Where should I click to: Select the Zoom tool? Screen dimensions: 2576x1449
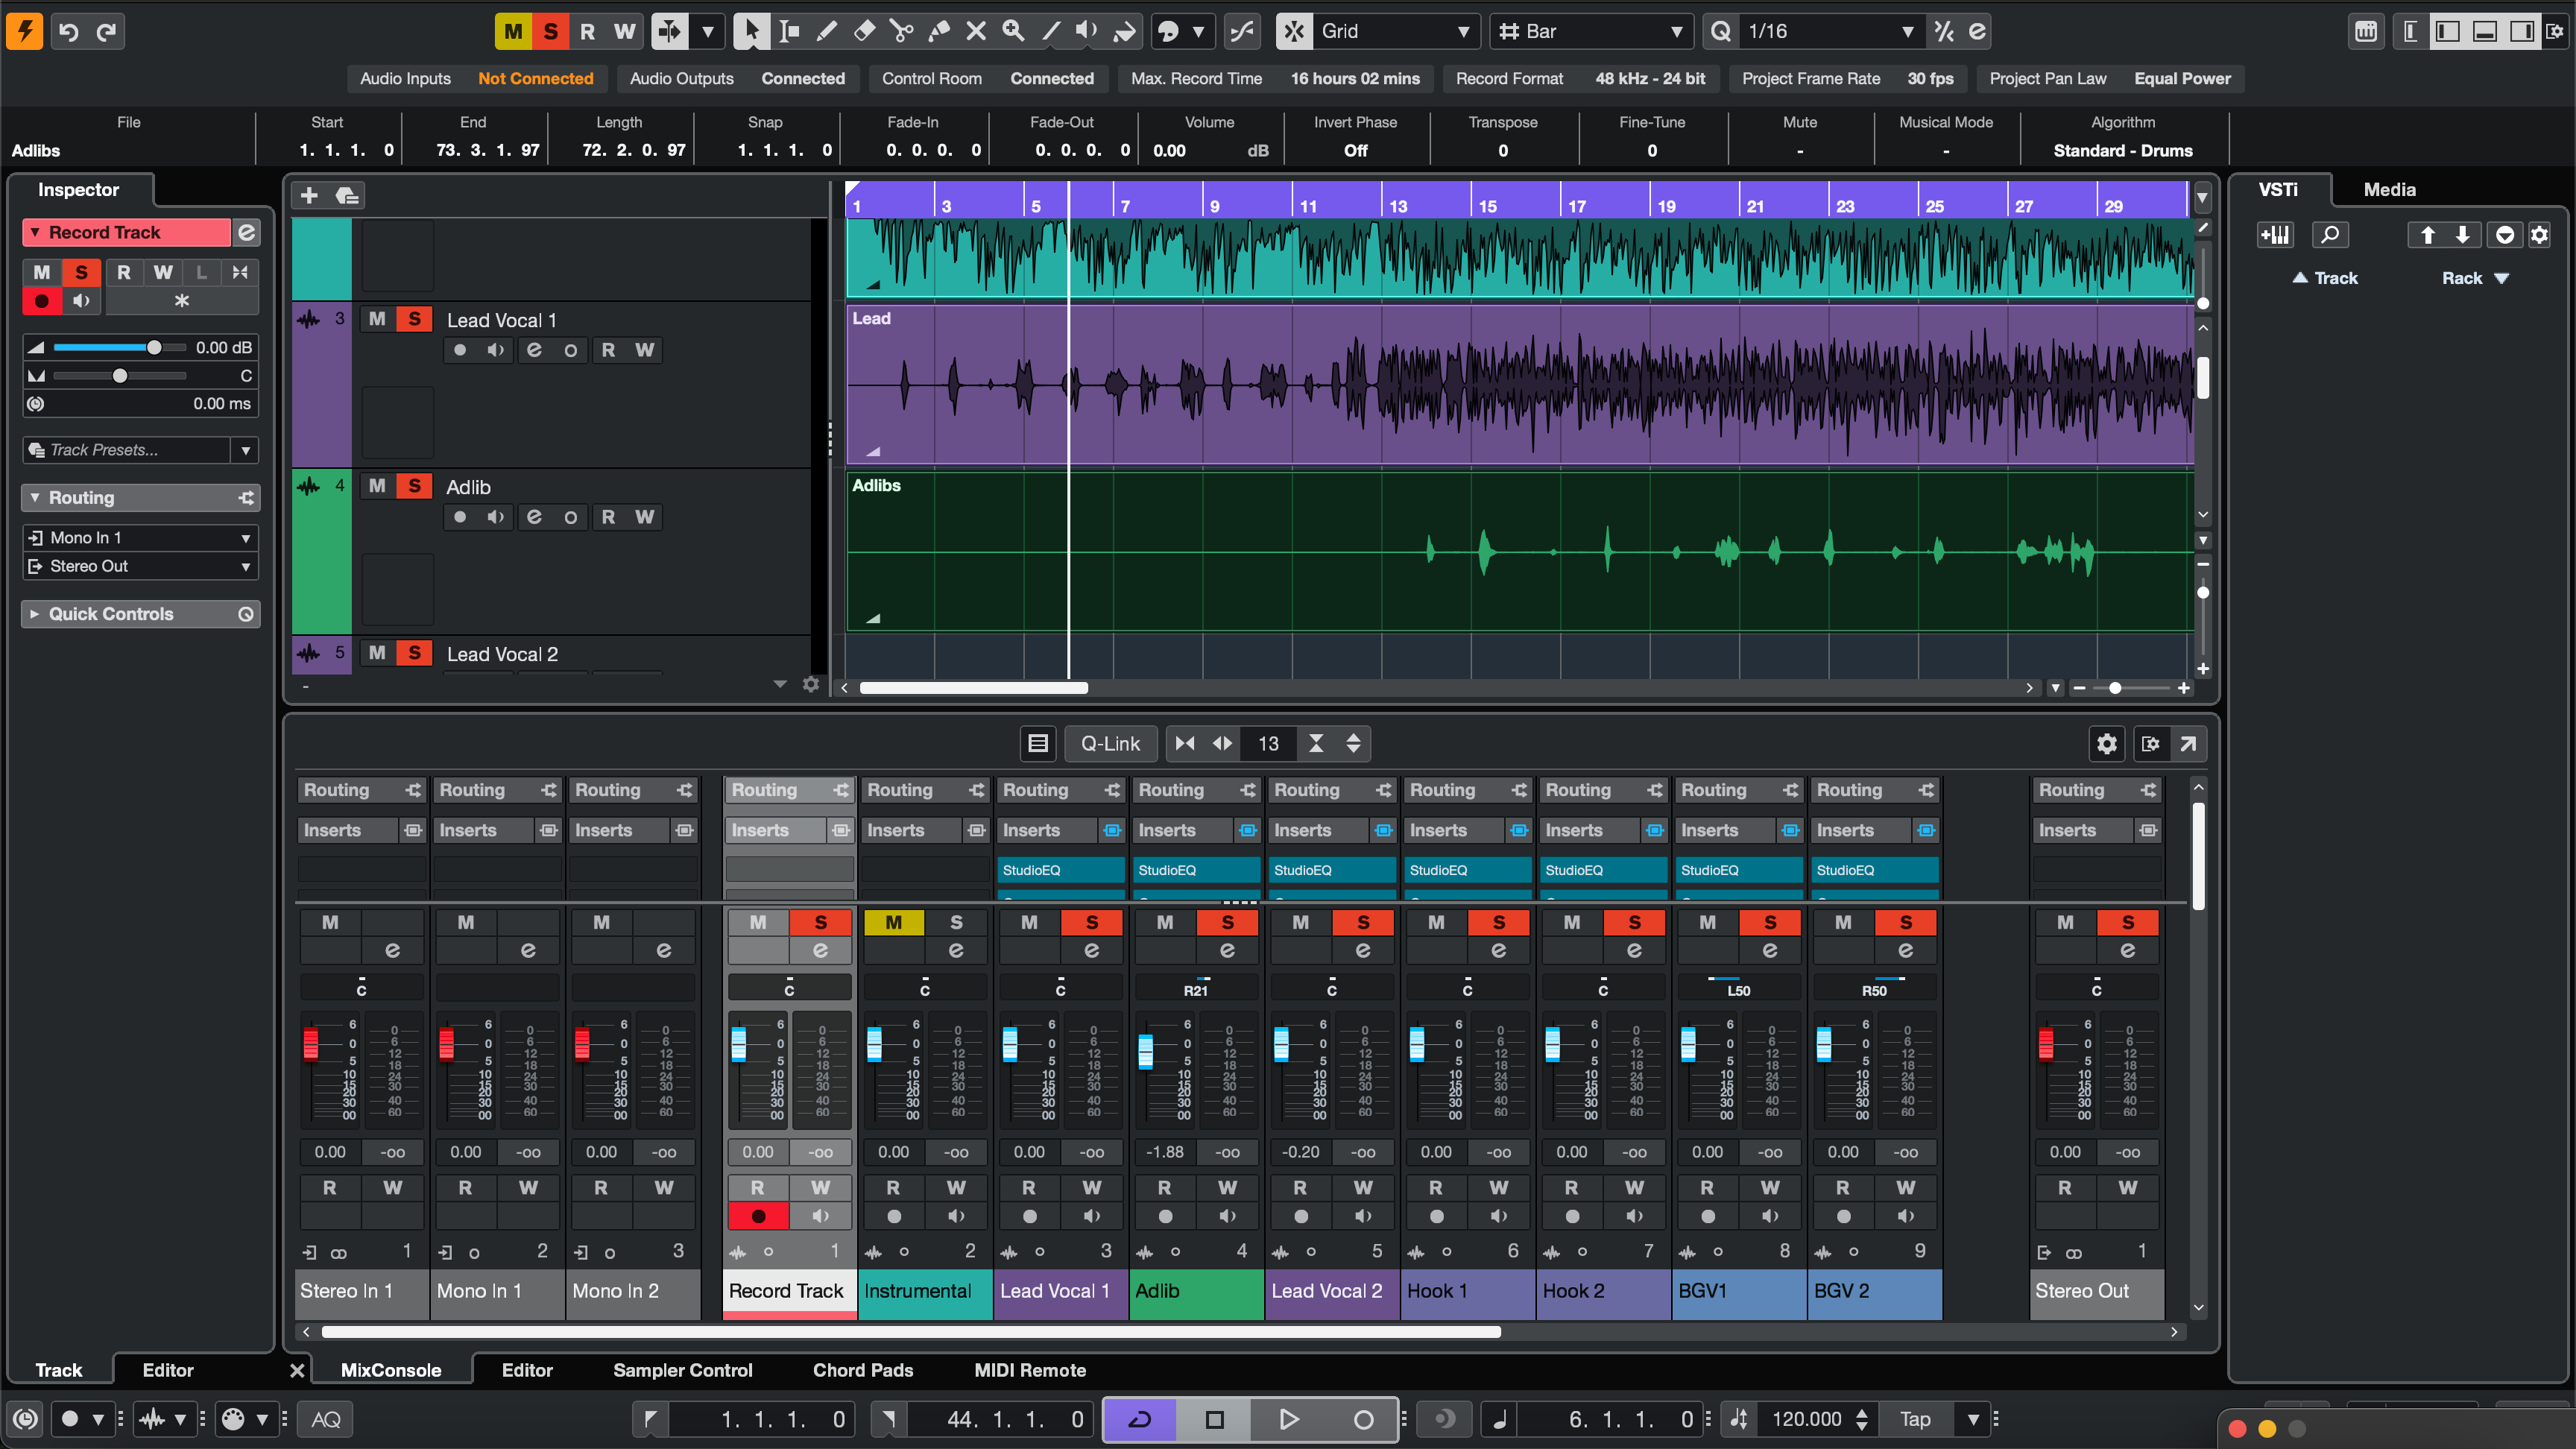coord(1013,31)
